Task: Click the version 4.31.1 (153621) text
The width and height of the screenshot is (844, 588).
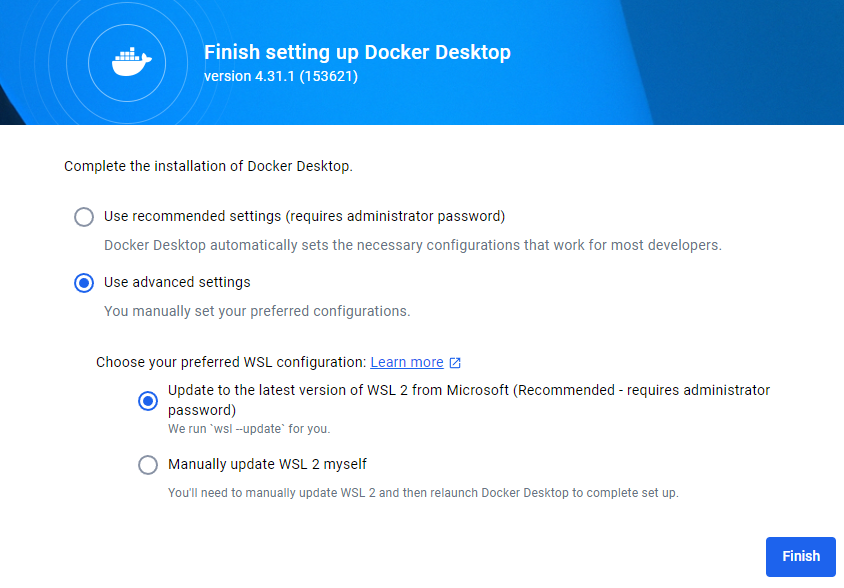Action: click(281, 76)
